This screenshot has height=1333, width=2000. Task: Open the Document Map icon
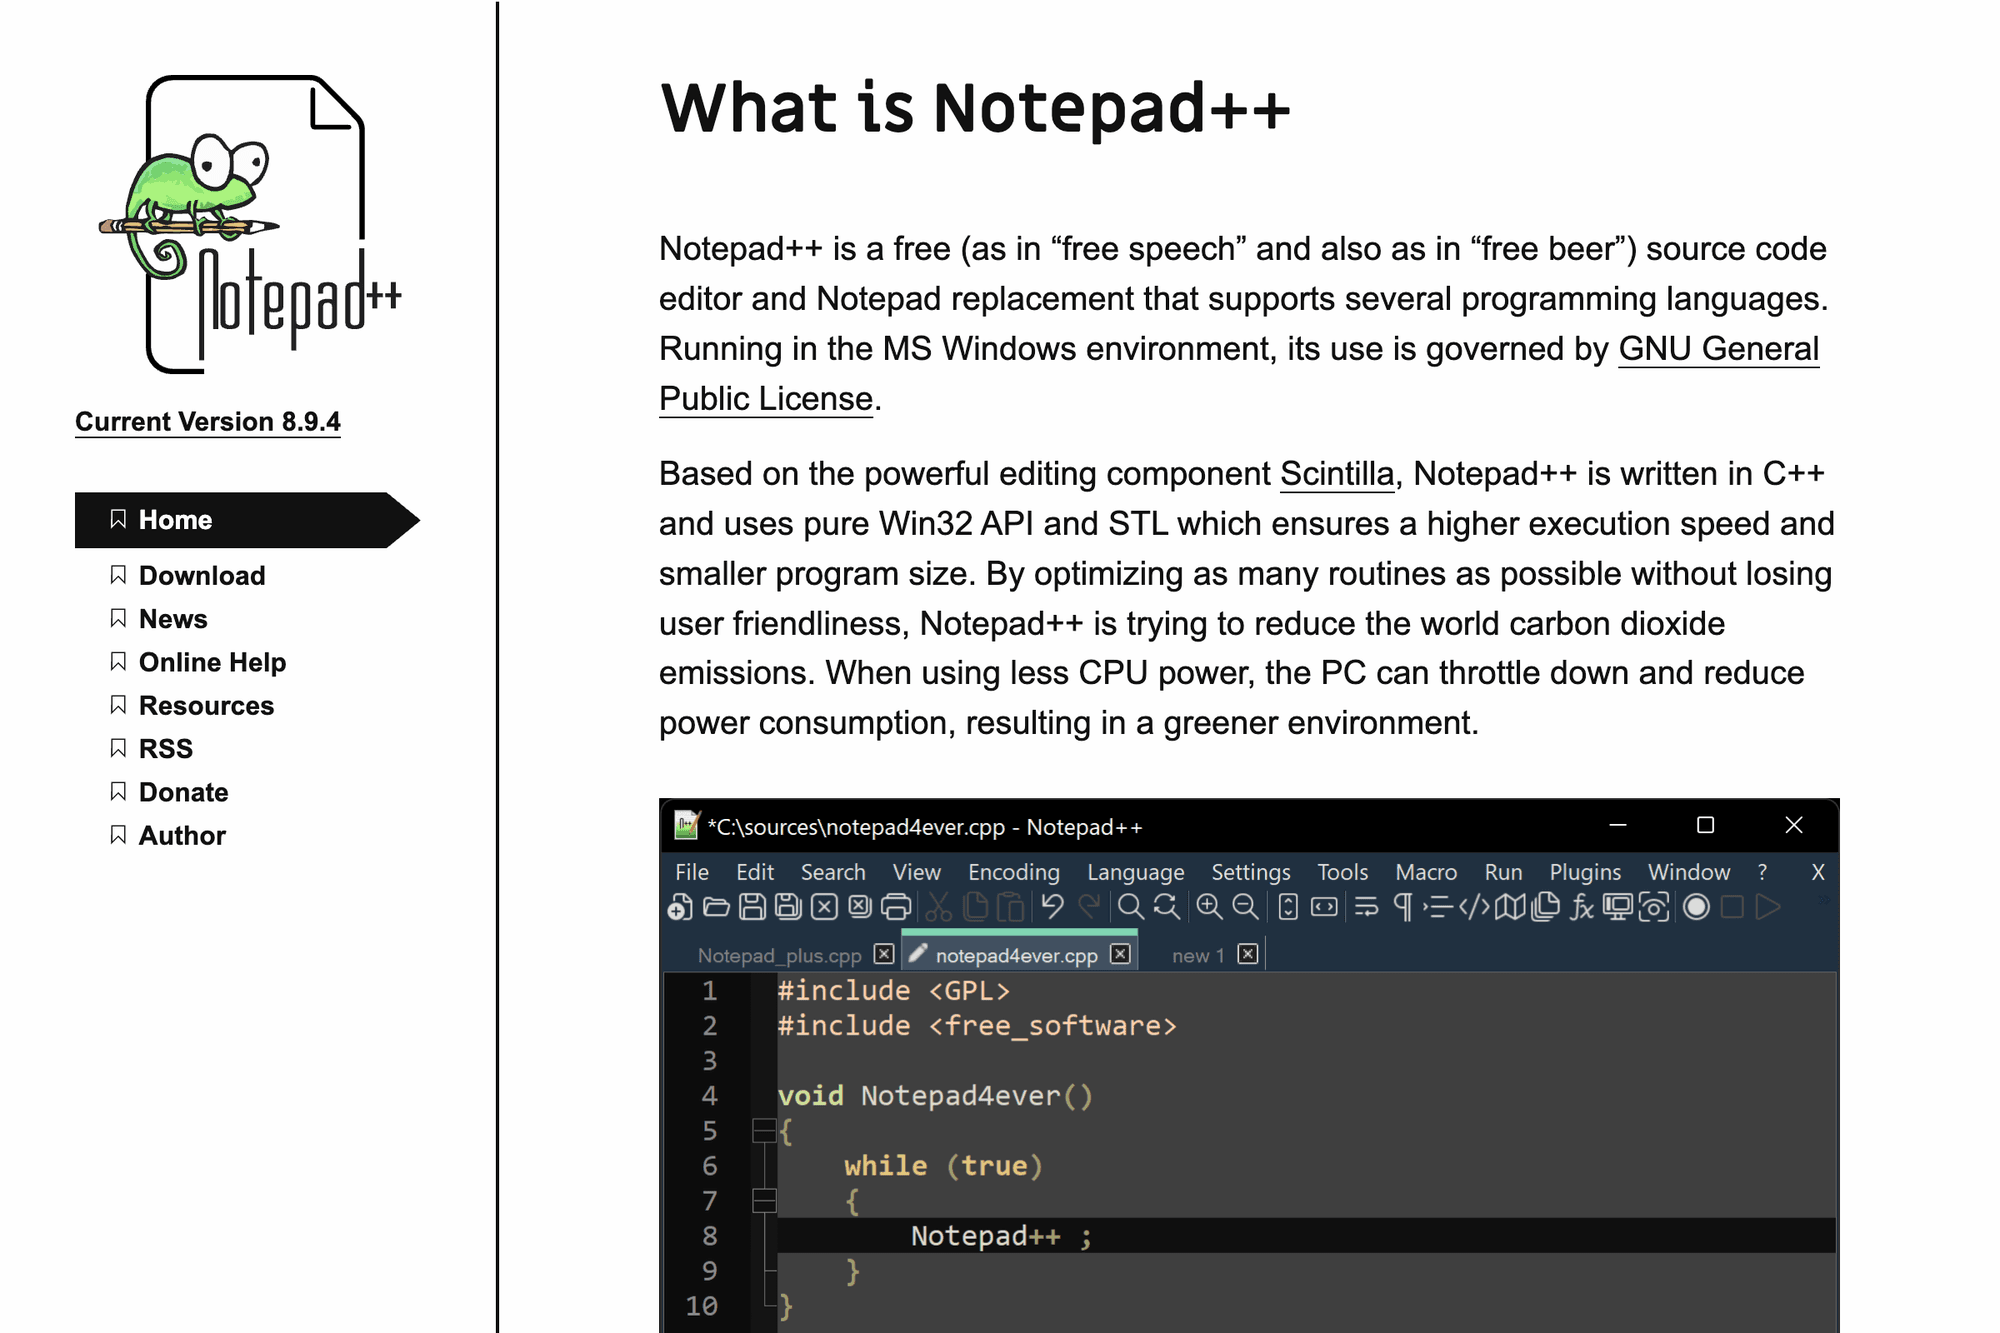1510,907
